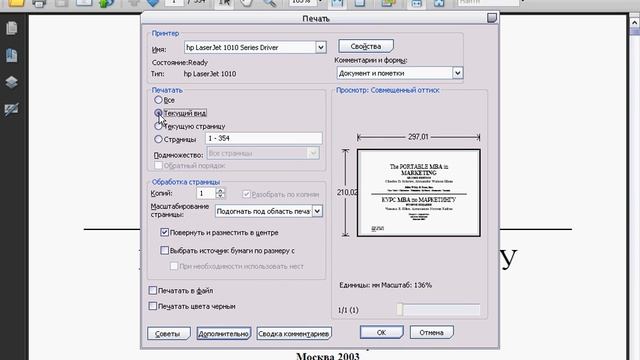Viewport: 640px width, 360px height.
Task: Click the find text field in toolbar
Action: point(488,3)
